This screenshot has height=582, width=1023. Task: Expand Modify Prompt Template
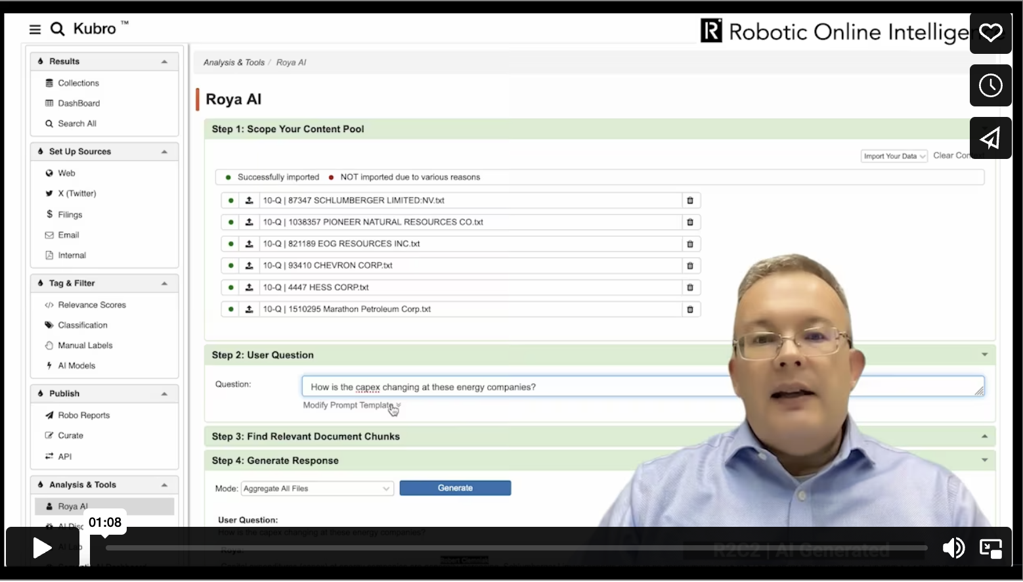pyautogui.click(x=351, y=405)
